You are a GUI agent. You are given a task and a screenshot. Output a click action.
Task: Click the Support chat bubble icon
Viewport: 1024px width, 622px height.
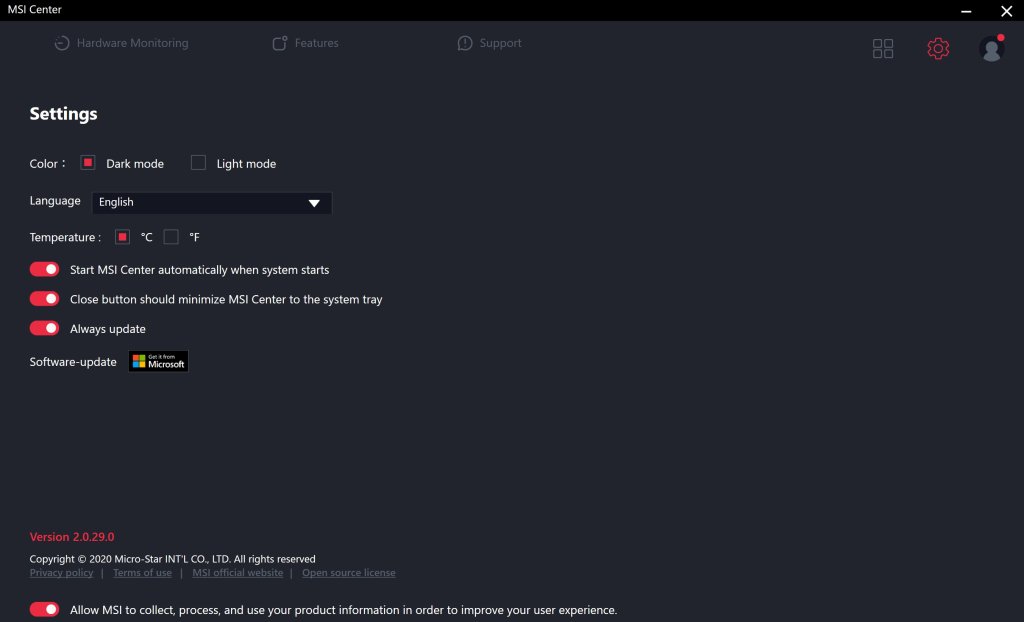click(465, 43)
